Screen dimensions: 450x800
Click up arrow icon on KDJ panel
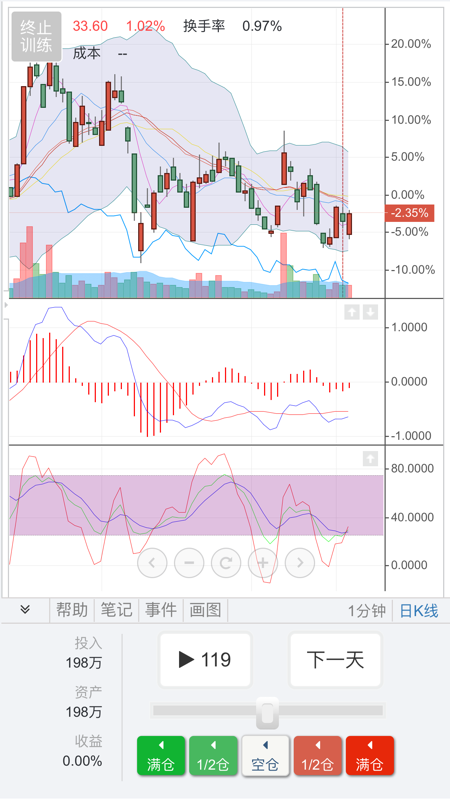(370, 458)
